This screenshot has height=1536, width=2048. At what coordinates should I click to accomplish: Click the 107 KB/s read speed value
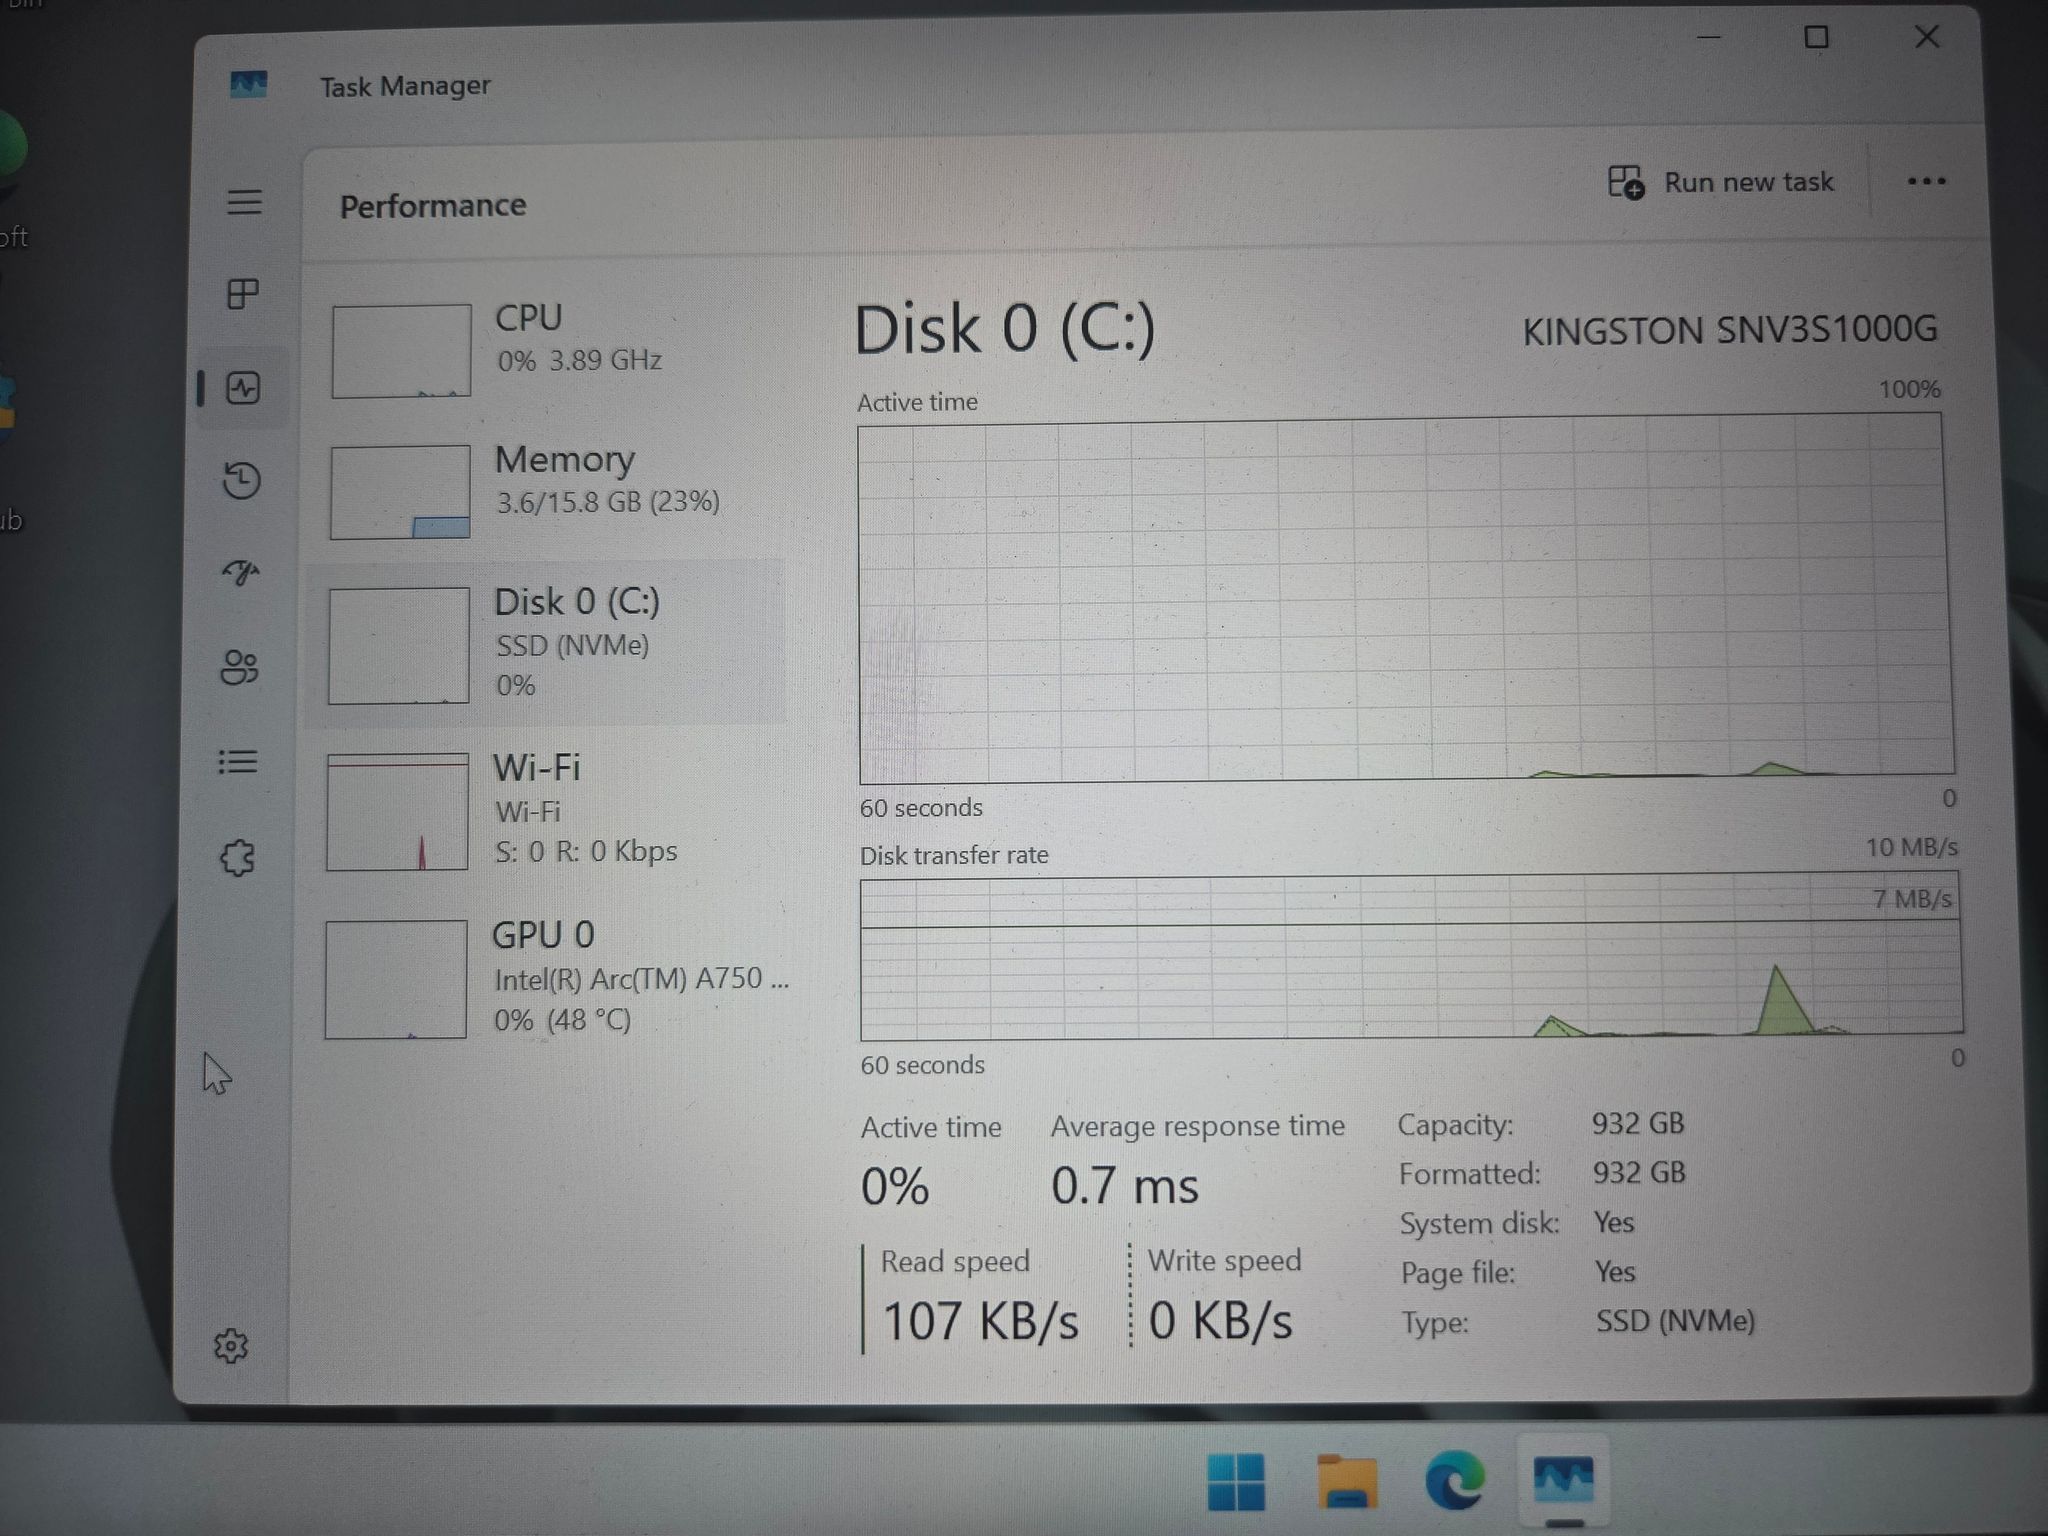tap(980, 1321)
